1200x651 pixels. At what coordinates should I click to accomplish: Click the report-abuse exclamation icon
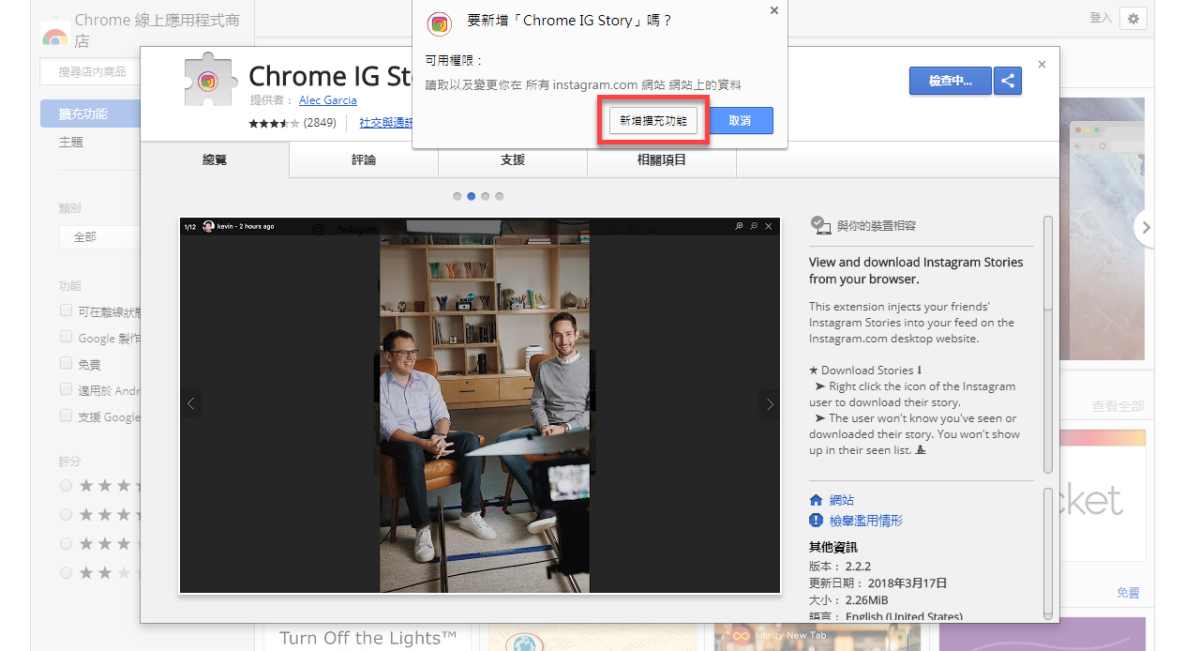(x=816, y=521)
